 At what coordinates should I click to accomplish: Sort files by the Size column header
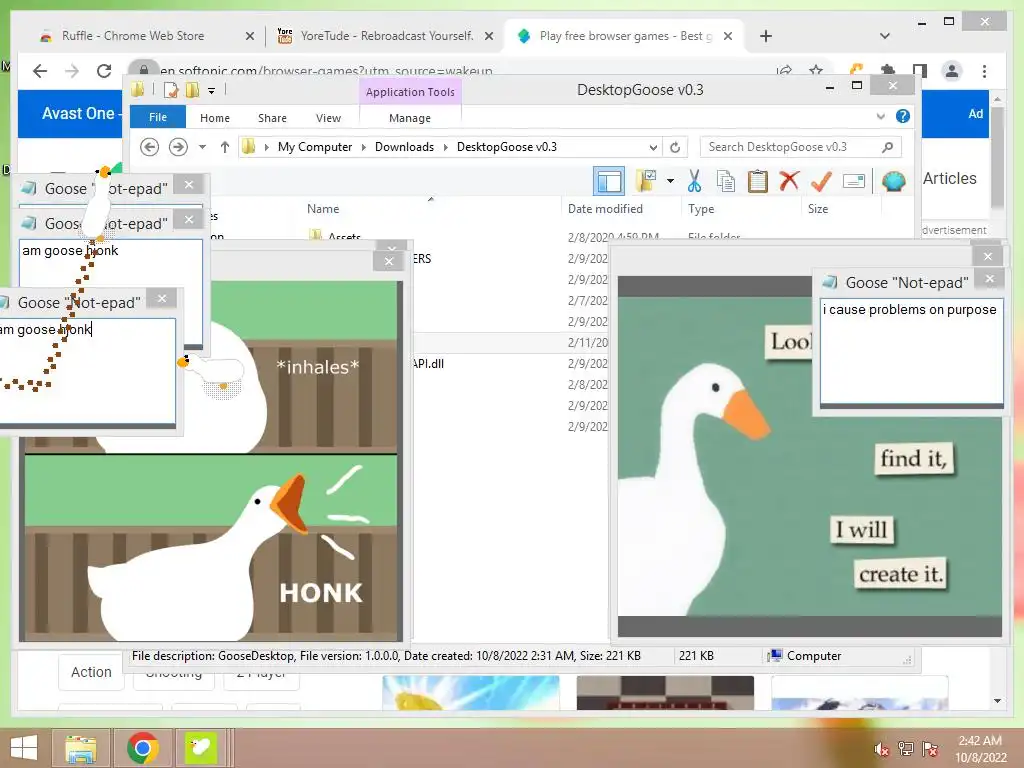coord(818,209)
